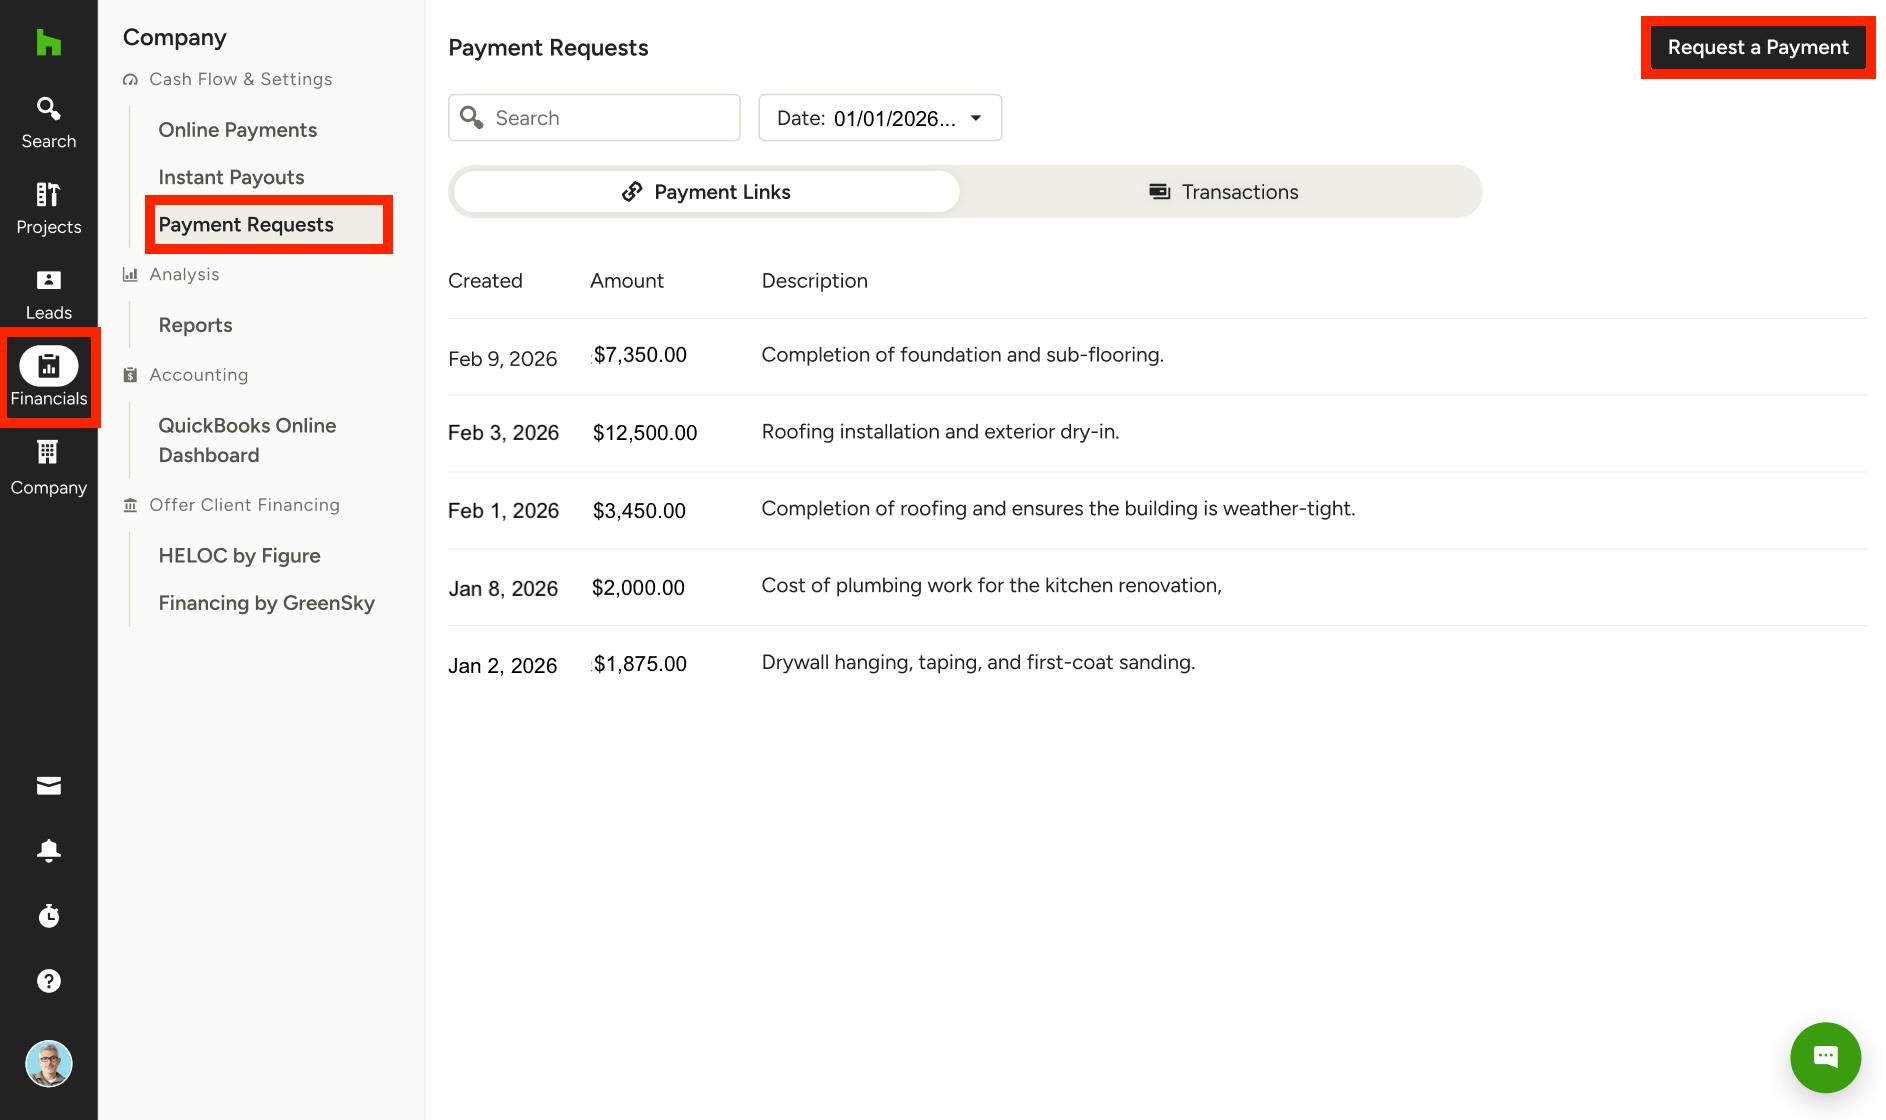
Task: Click the card icon on Transactions
Action: pos(1159,191)
